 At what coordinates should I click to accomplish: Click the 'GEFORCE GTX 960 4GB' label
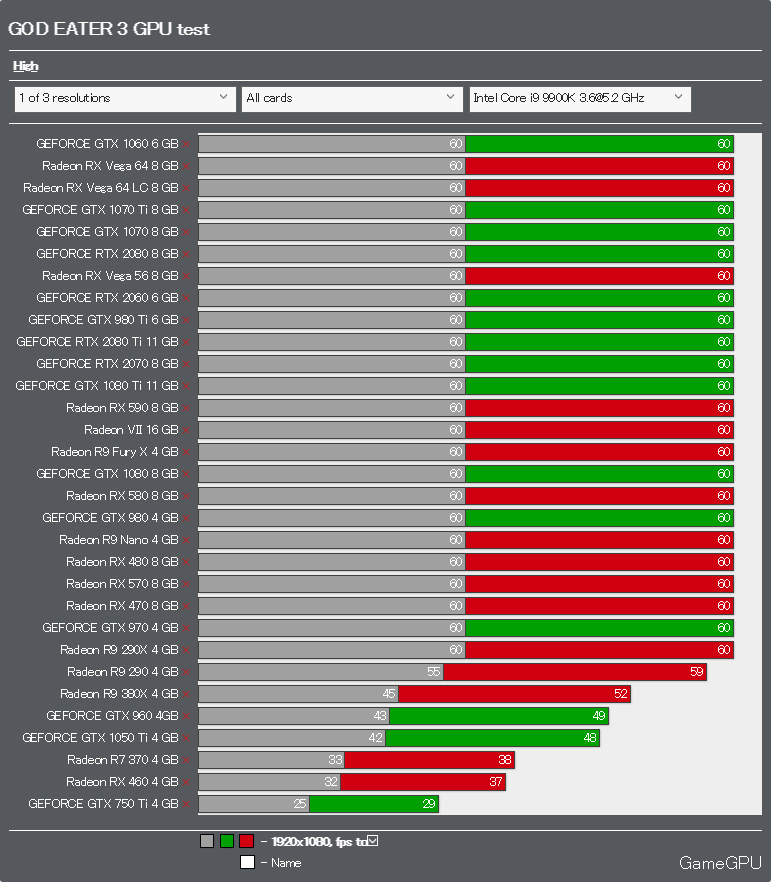tap(112, 716)
